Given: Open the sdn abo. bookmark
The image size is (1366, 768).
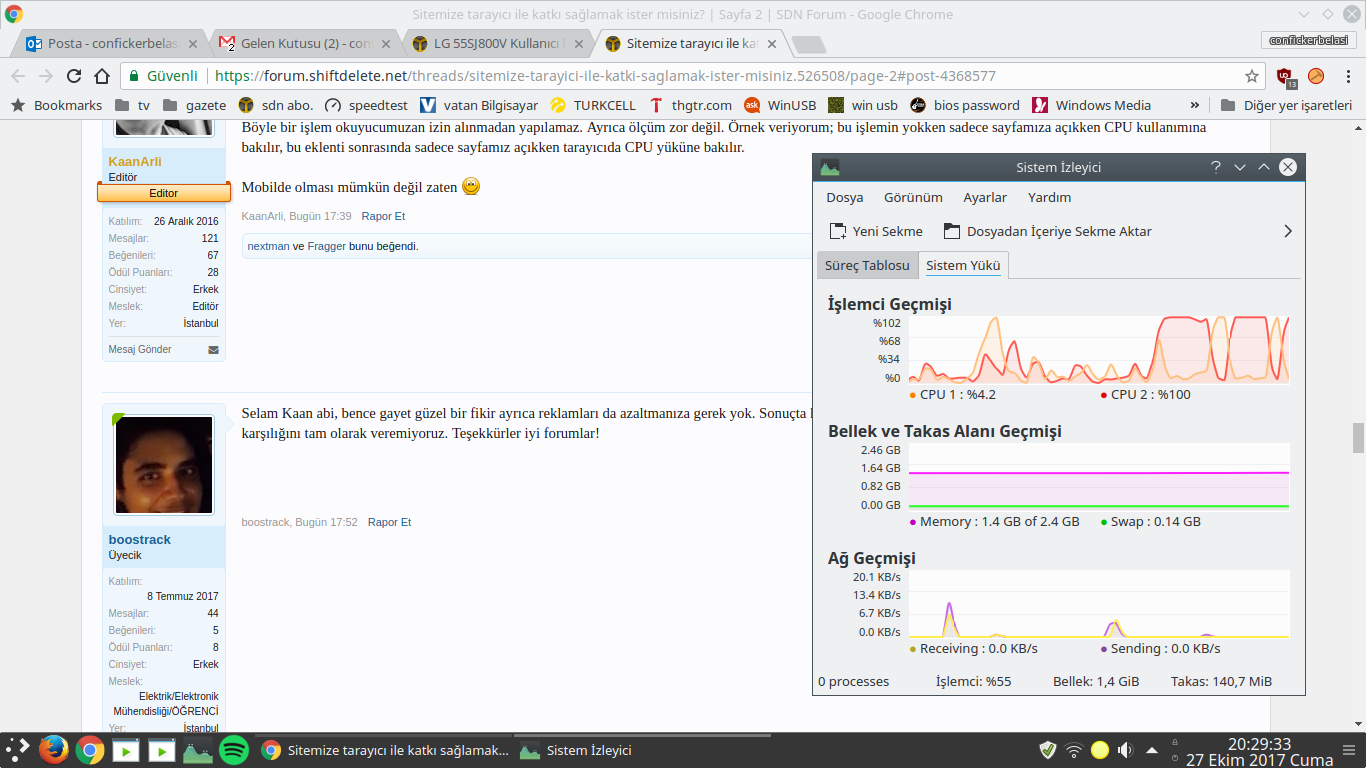Looking at the screenshot, I should click(275, 105).
